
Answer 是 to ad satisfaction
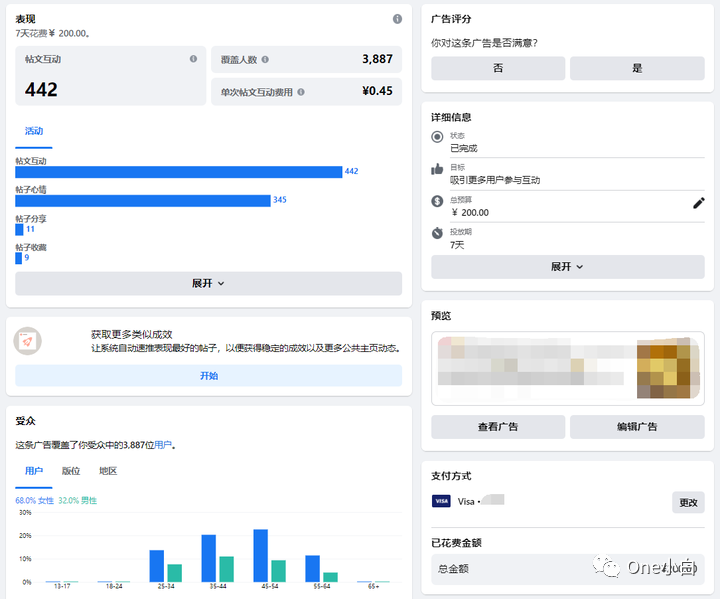point(637,68)
